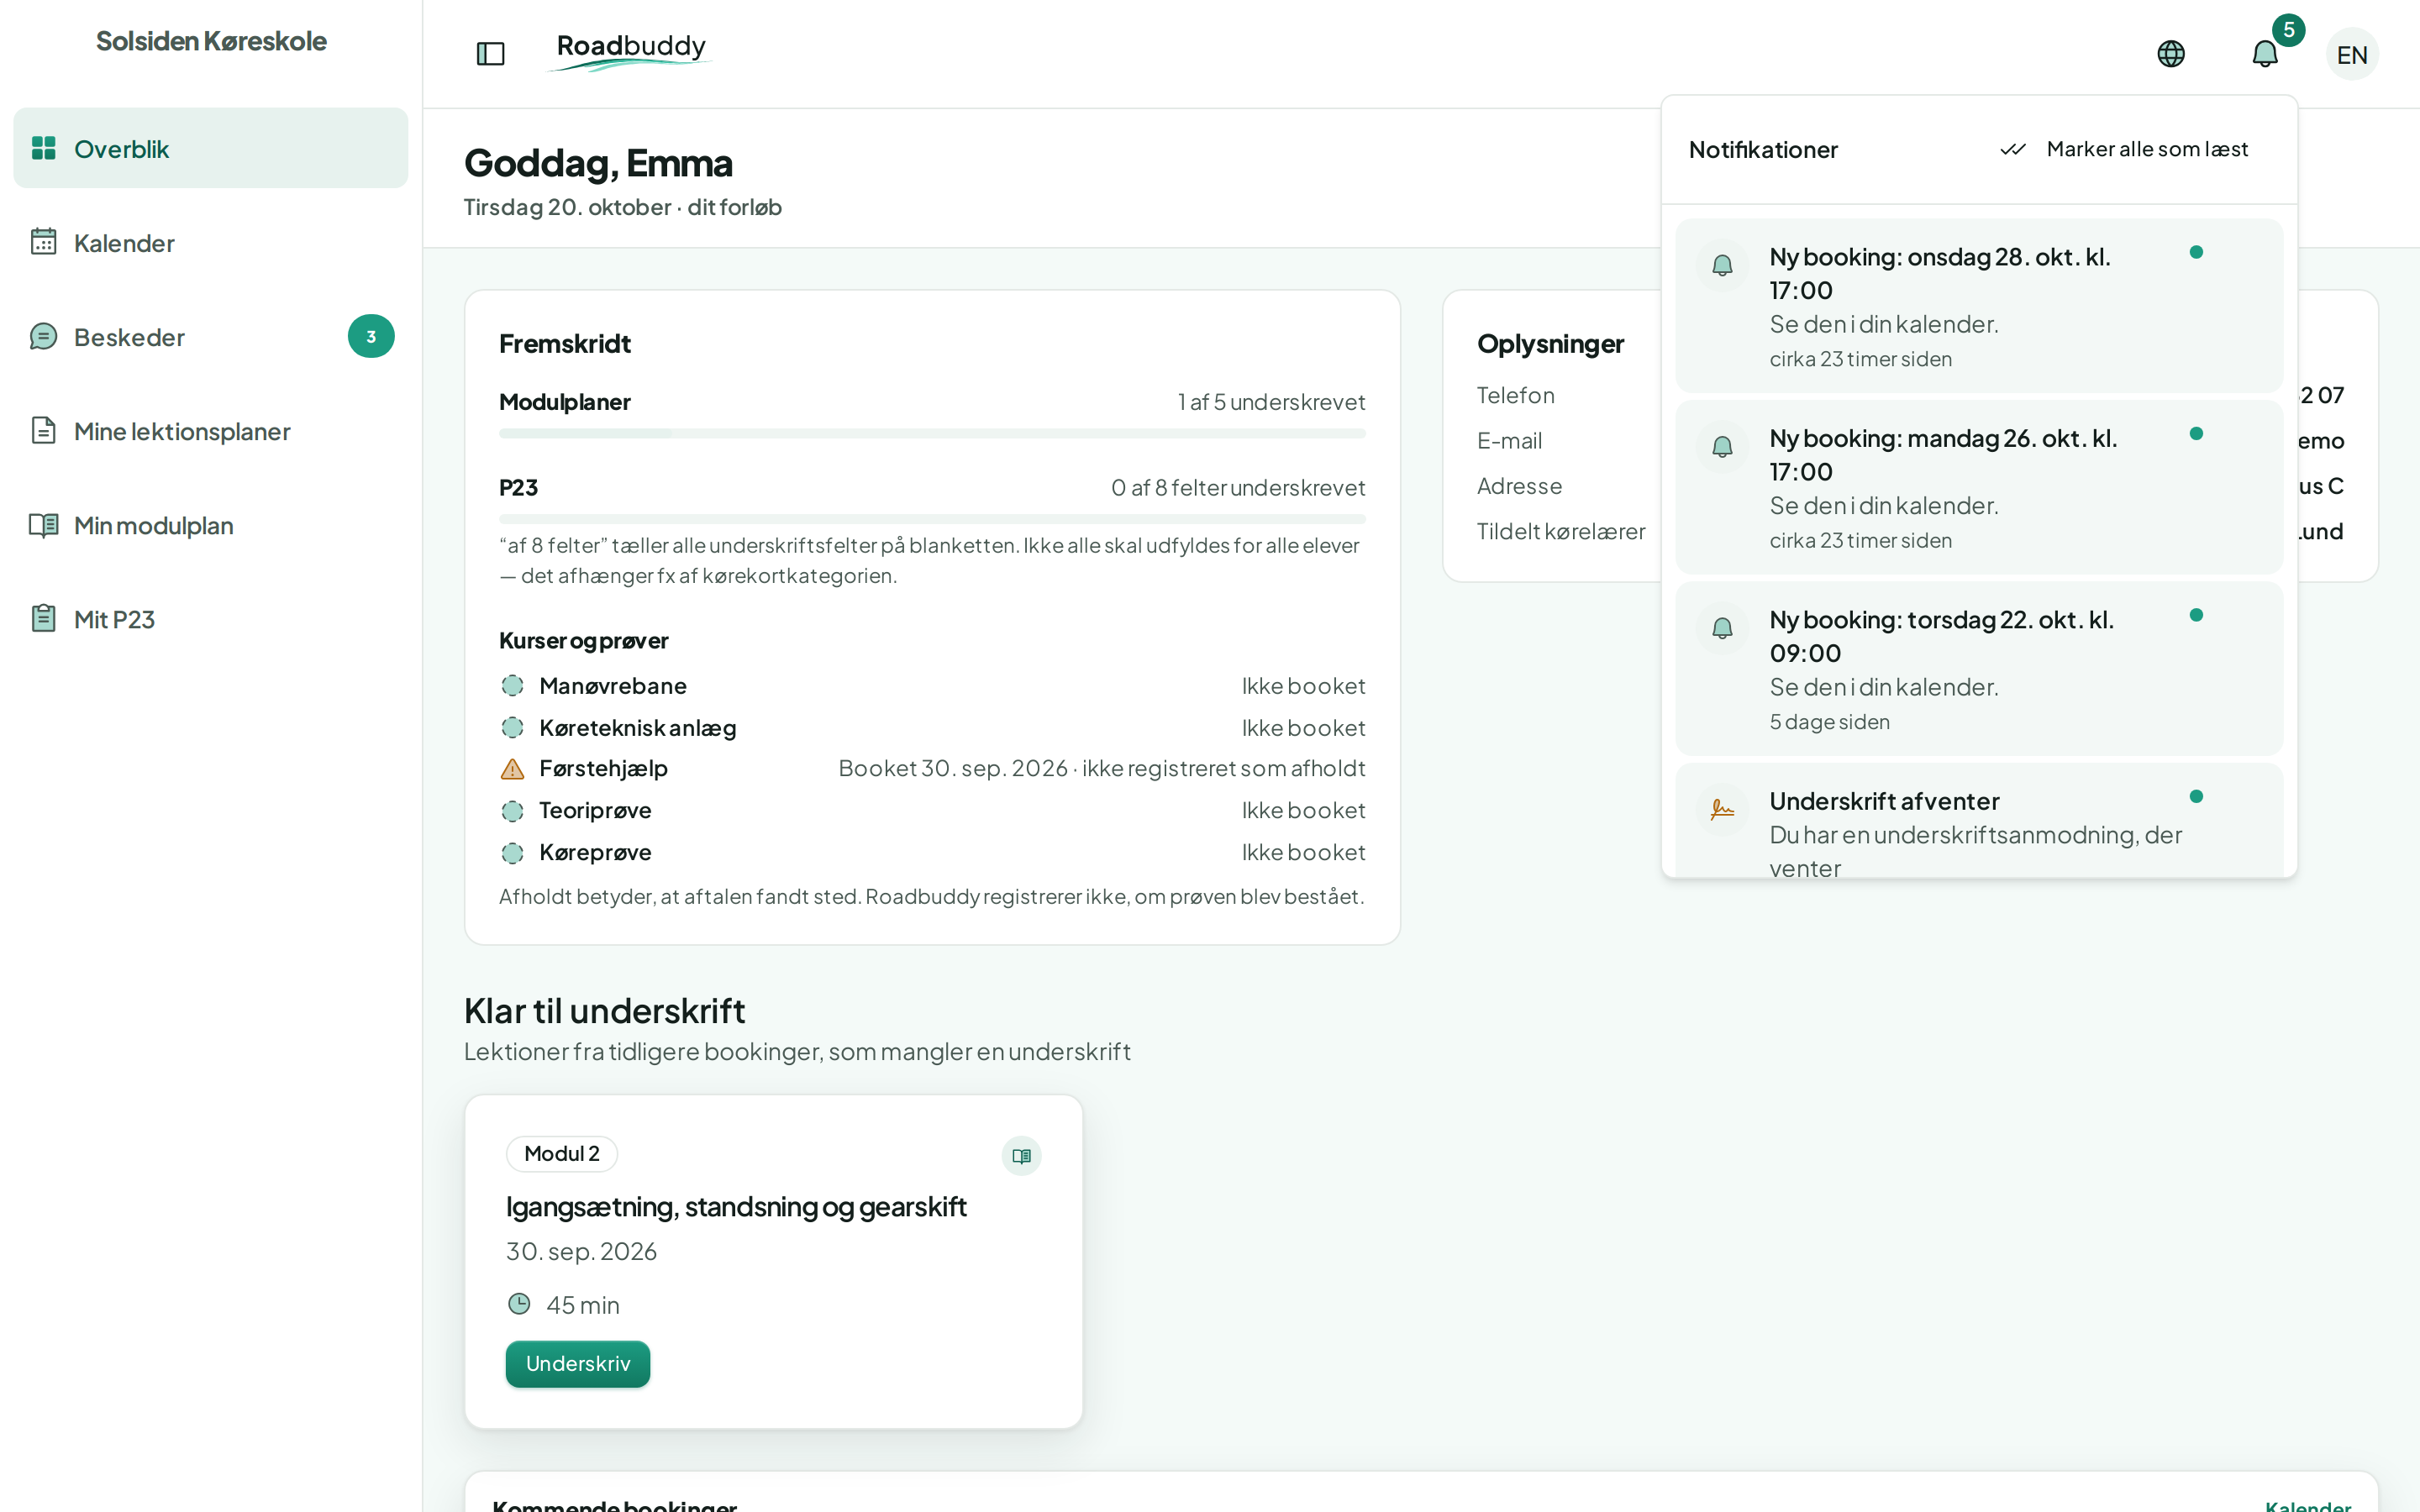Click the P23 progress bar
The image size is (2420, 1512).
(932, 519)
